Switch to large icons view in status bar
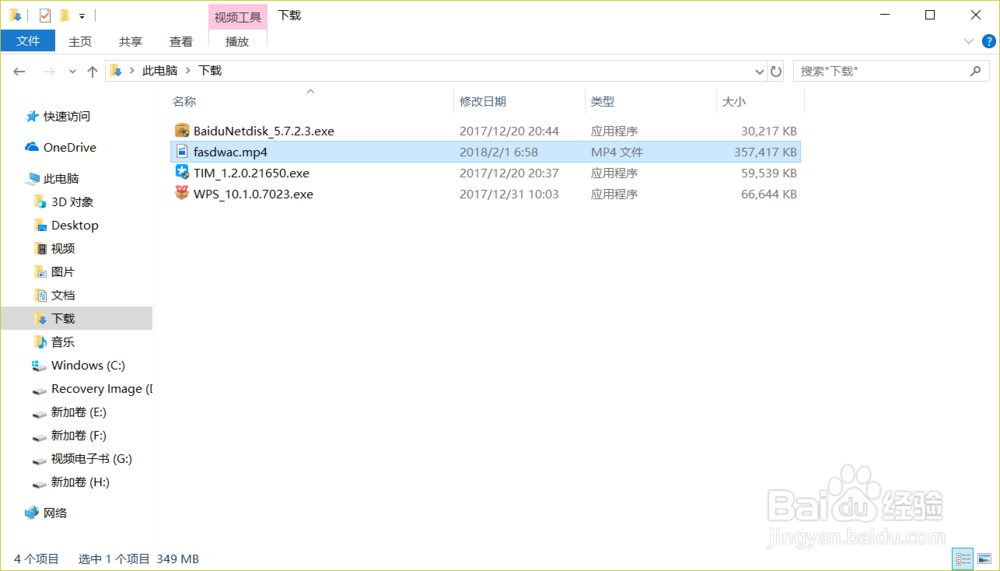Viewport: 1000px width, 571px height. (985, 559)
